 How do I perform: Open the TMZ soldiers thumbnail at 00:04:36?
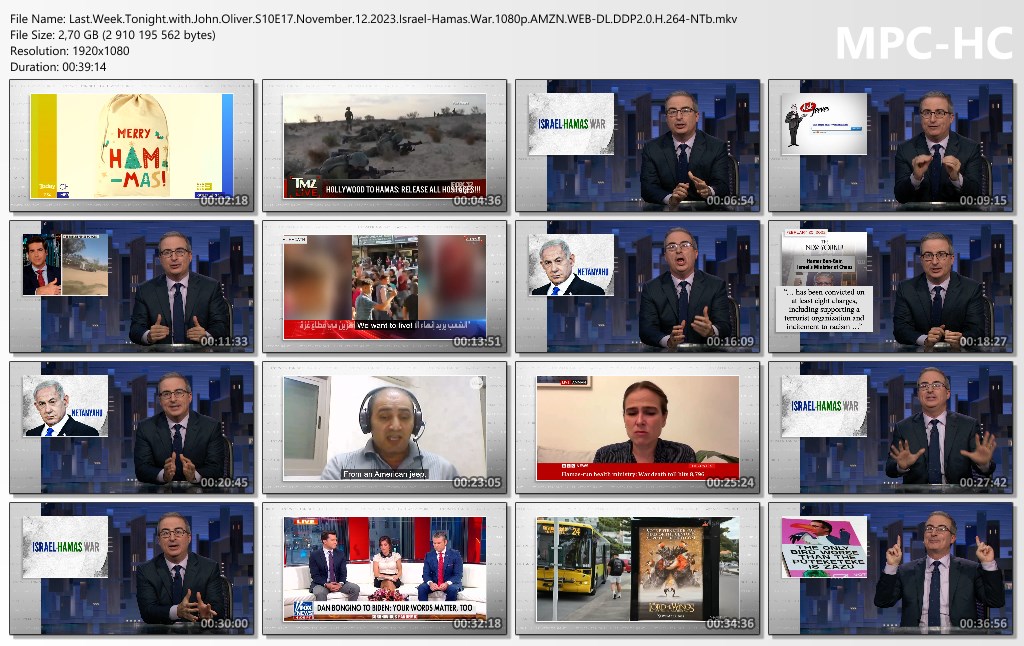[x=384, y=146]
